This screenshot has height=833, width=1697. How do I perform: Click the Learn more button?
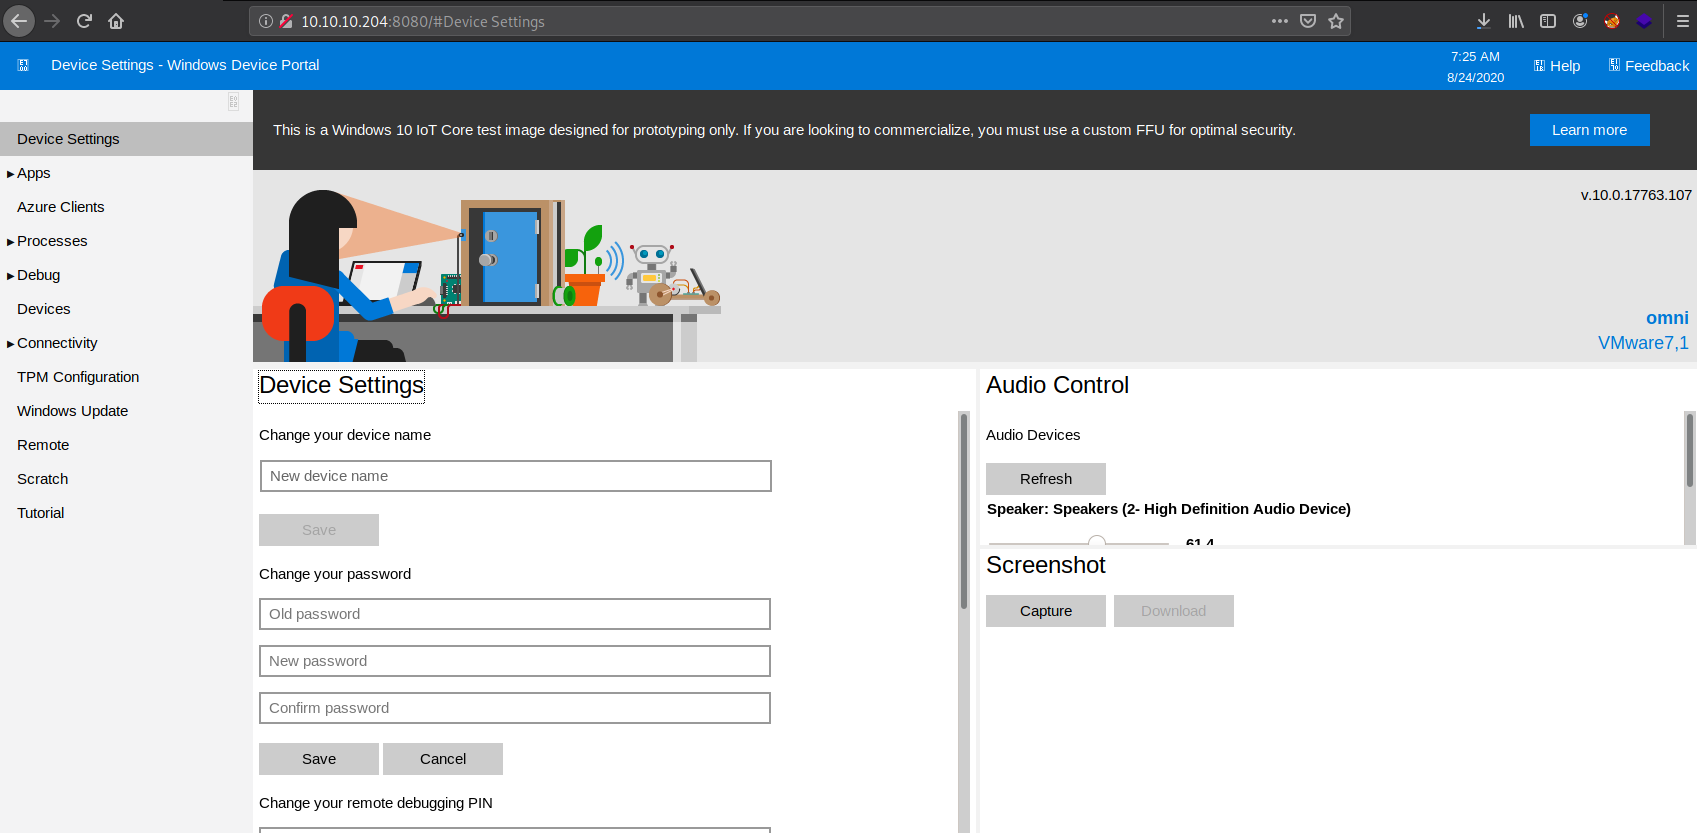click(1589, 130)
